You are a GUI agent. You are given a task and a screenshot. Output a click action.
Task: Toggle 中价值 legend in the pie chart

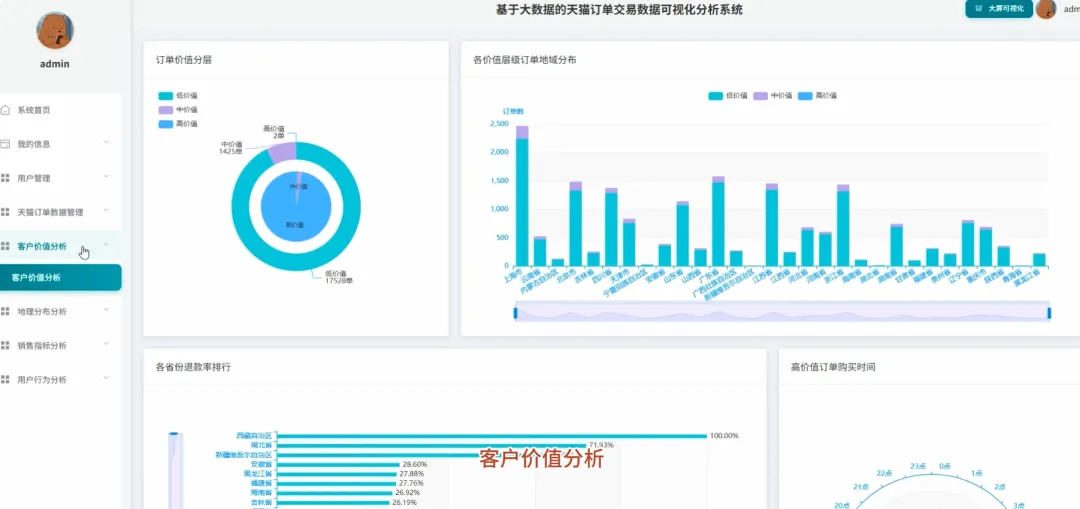click(178, 110)
